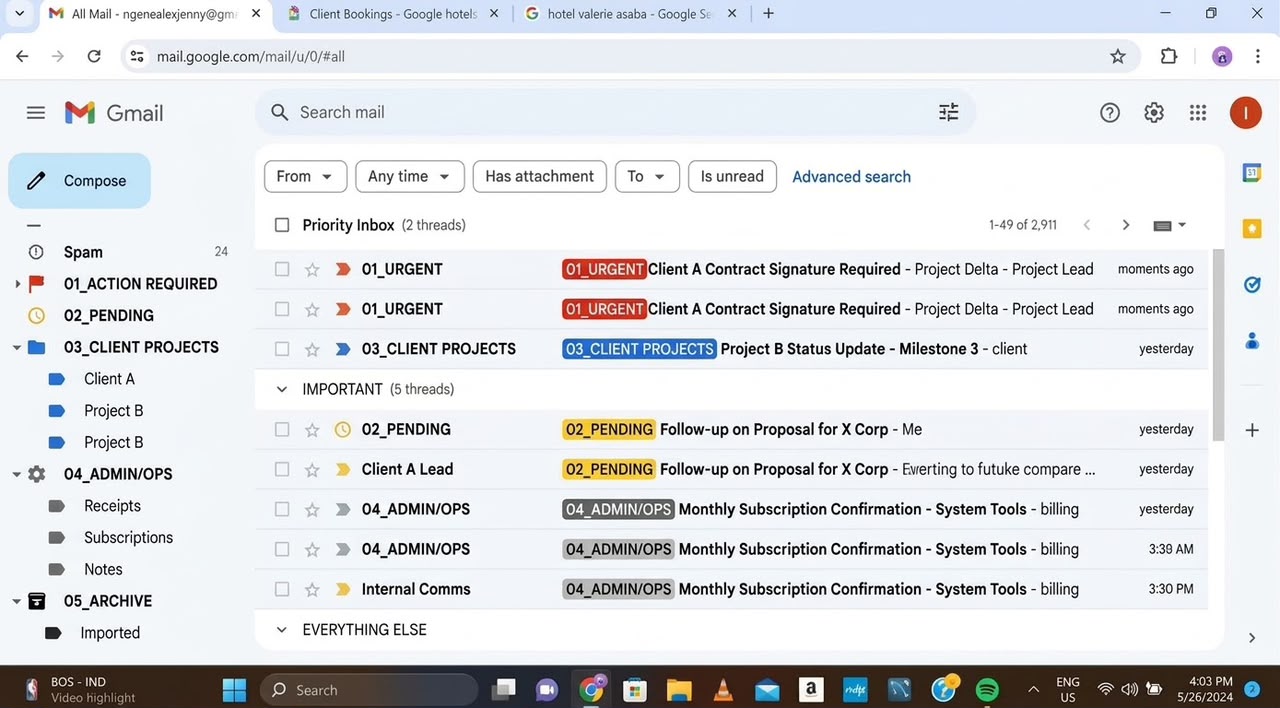Open Google Tasks side panel

[x=1252, y=285]
